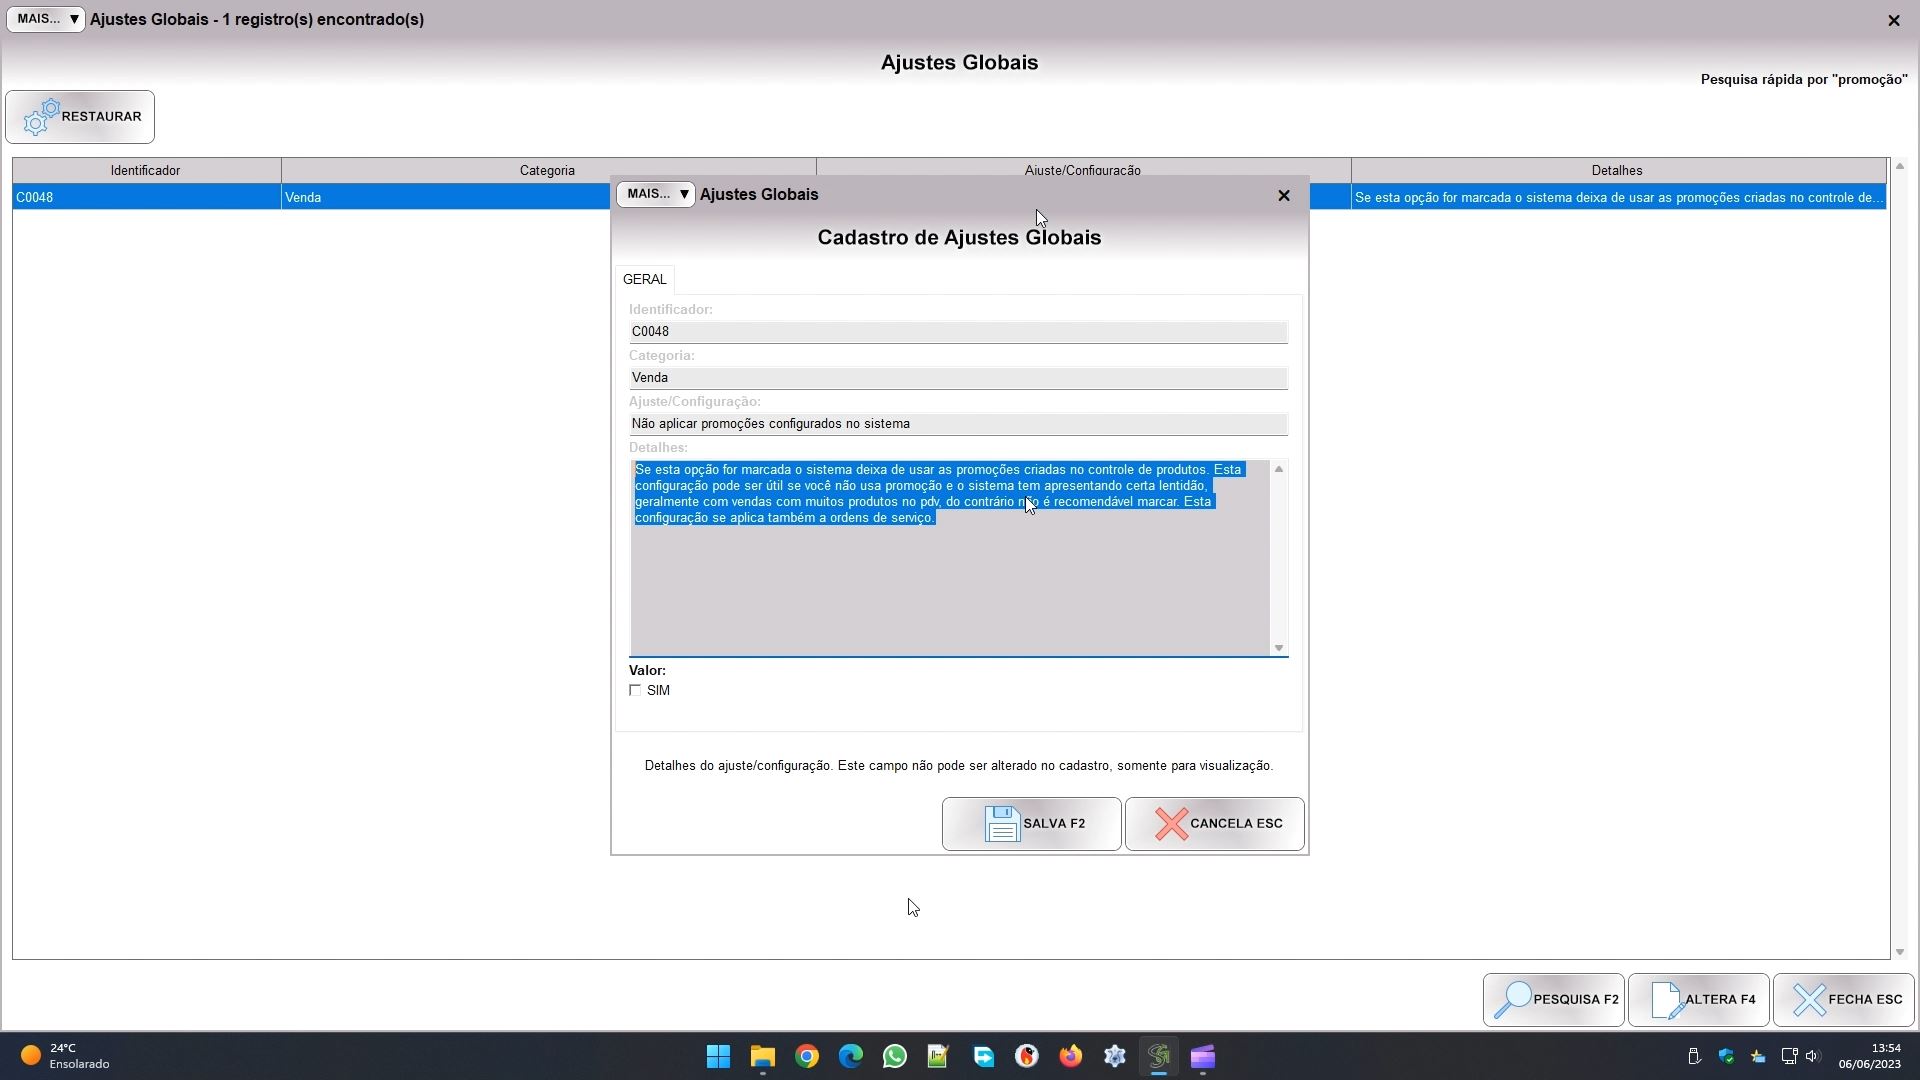Open Google Chrome from the taskbar
Image resolution: width=1920 pixels, height=1080 pixels.
tap(807, 1056)
